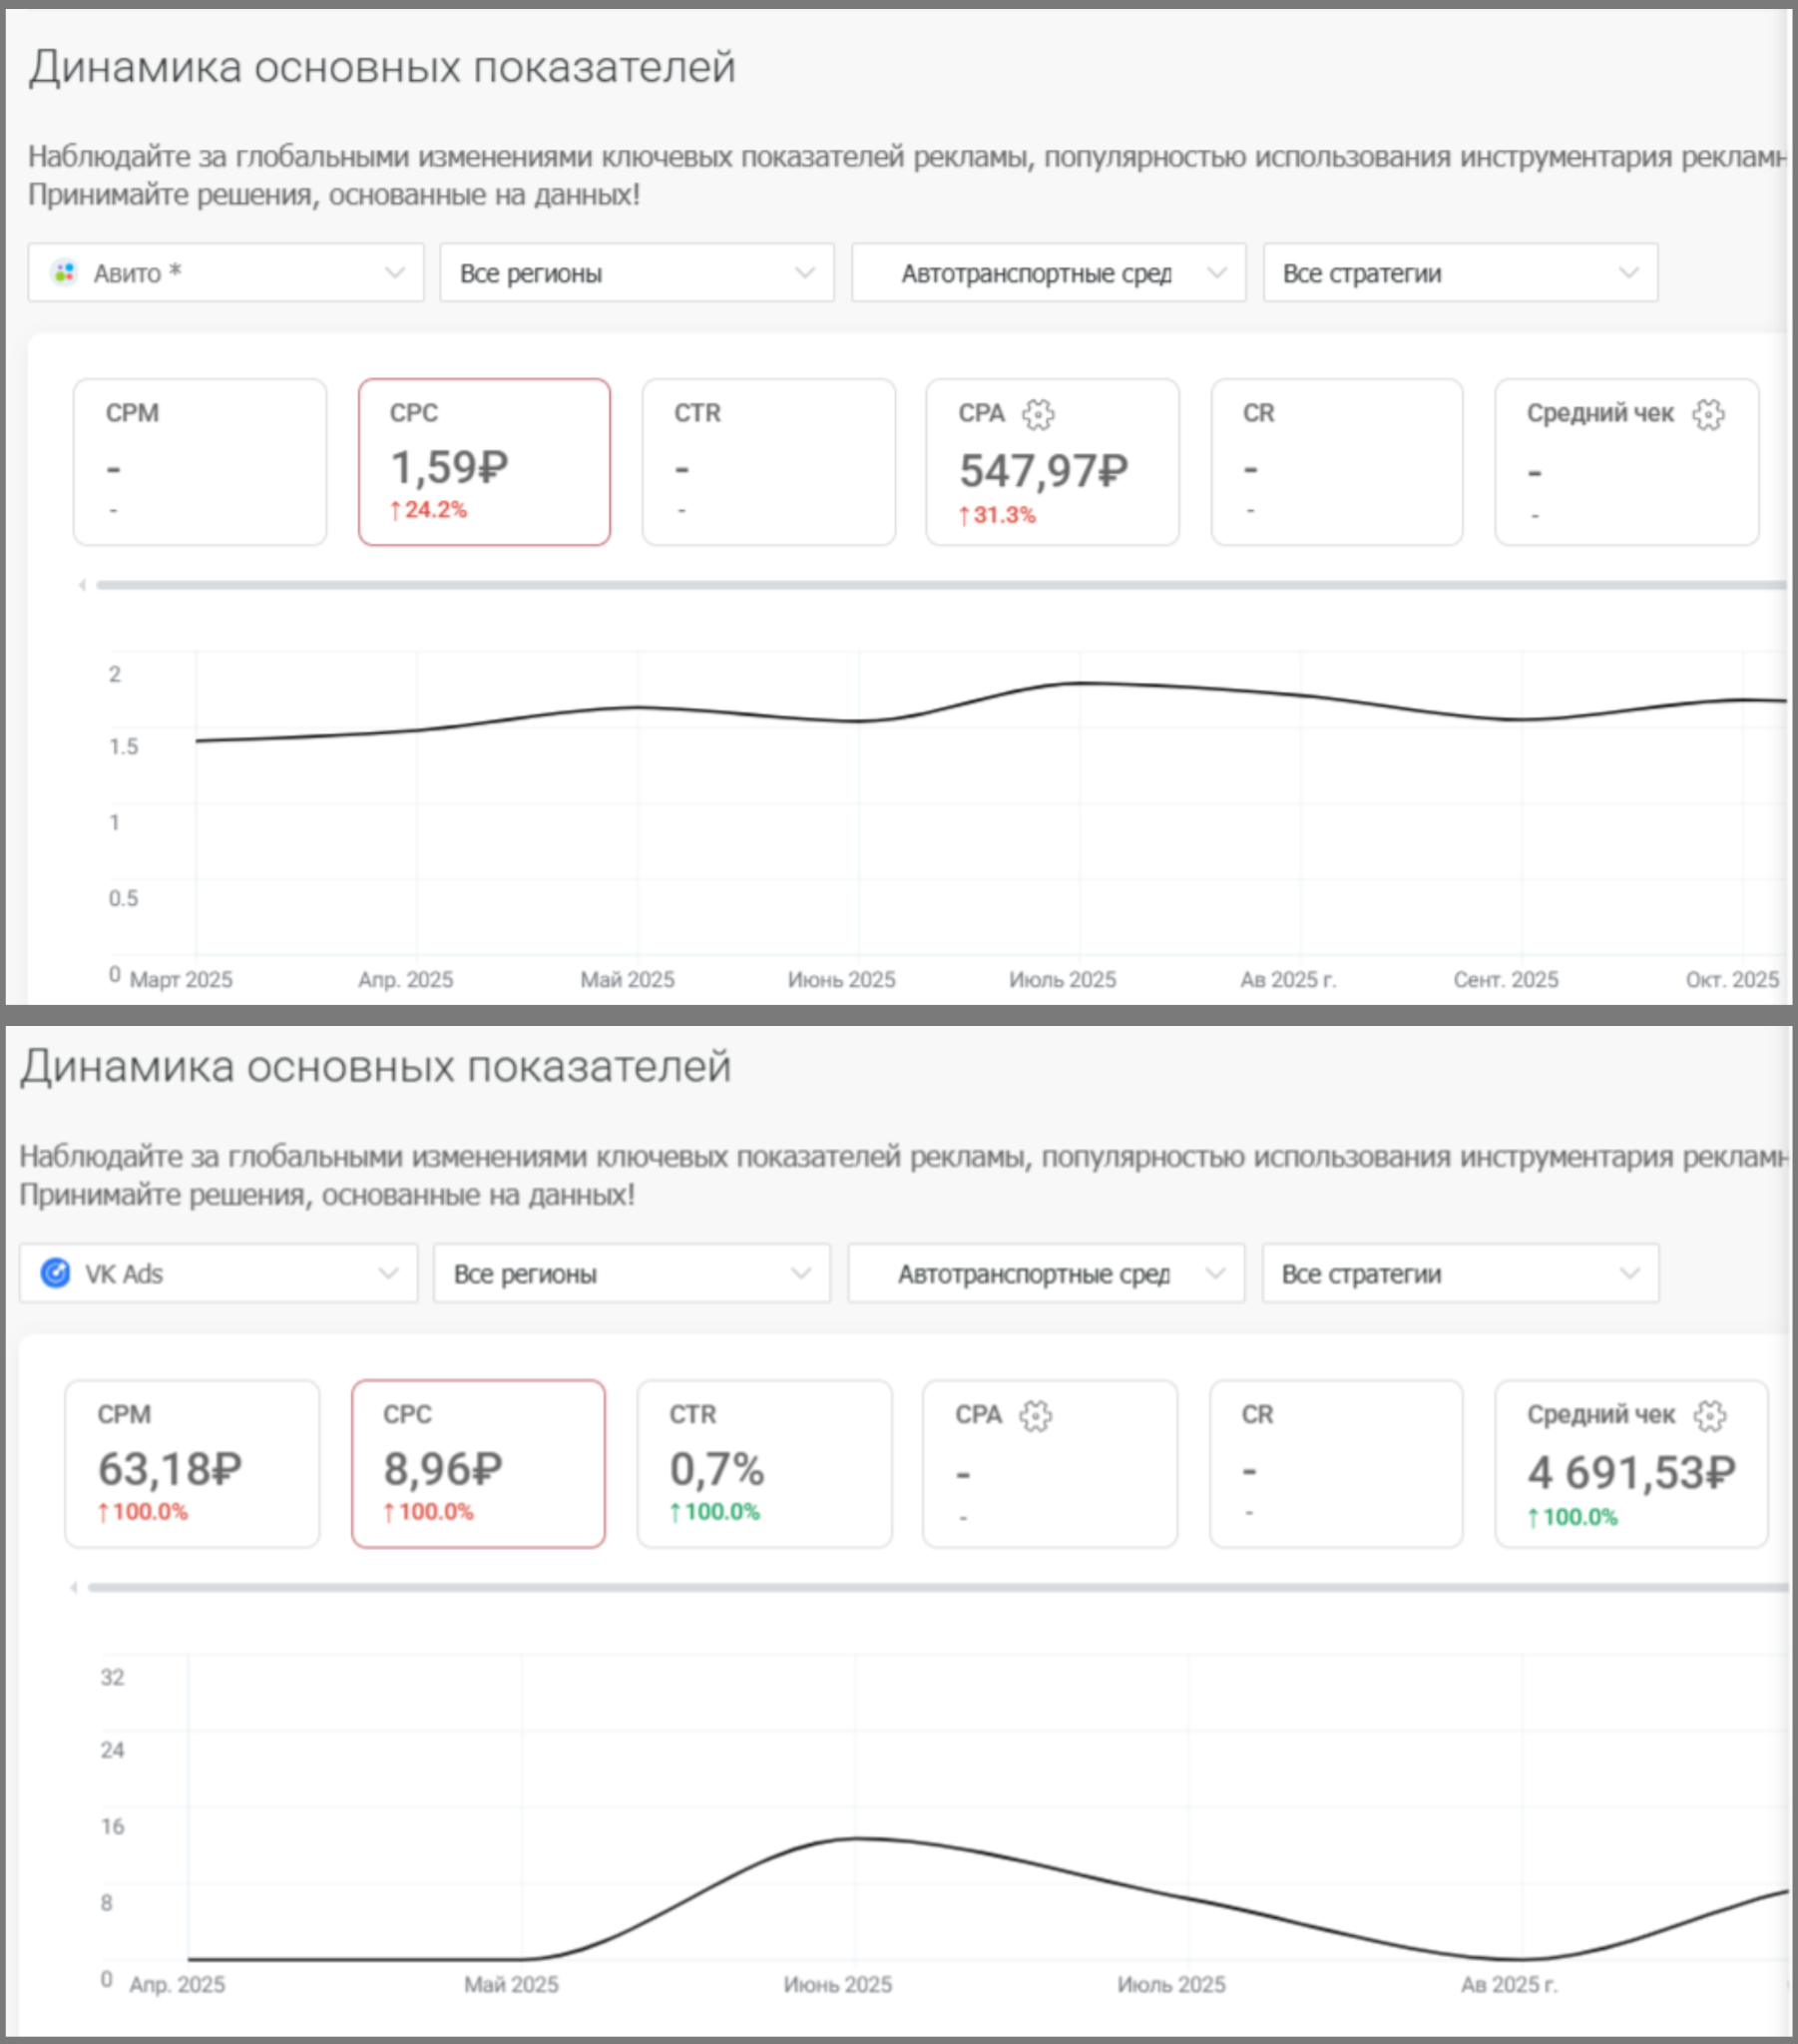Select the CPM card showing 63,18₽

[x=192, y=1464]
